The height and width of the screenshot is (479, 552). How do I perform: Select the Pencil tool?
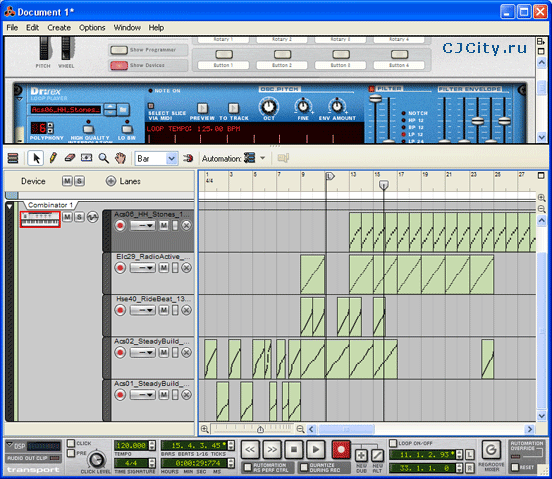53,158
